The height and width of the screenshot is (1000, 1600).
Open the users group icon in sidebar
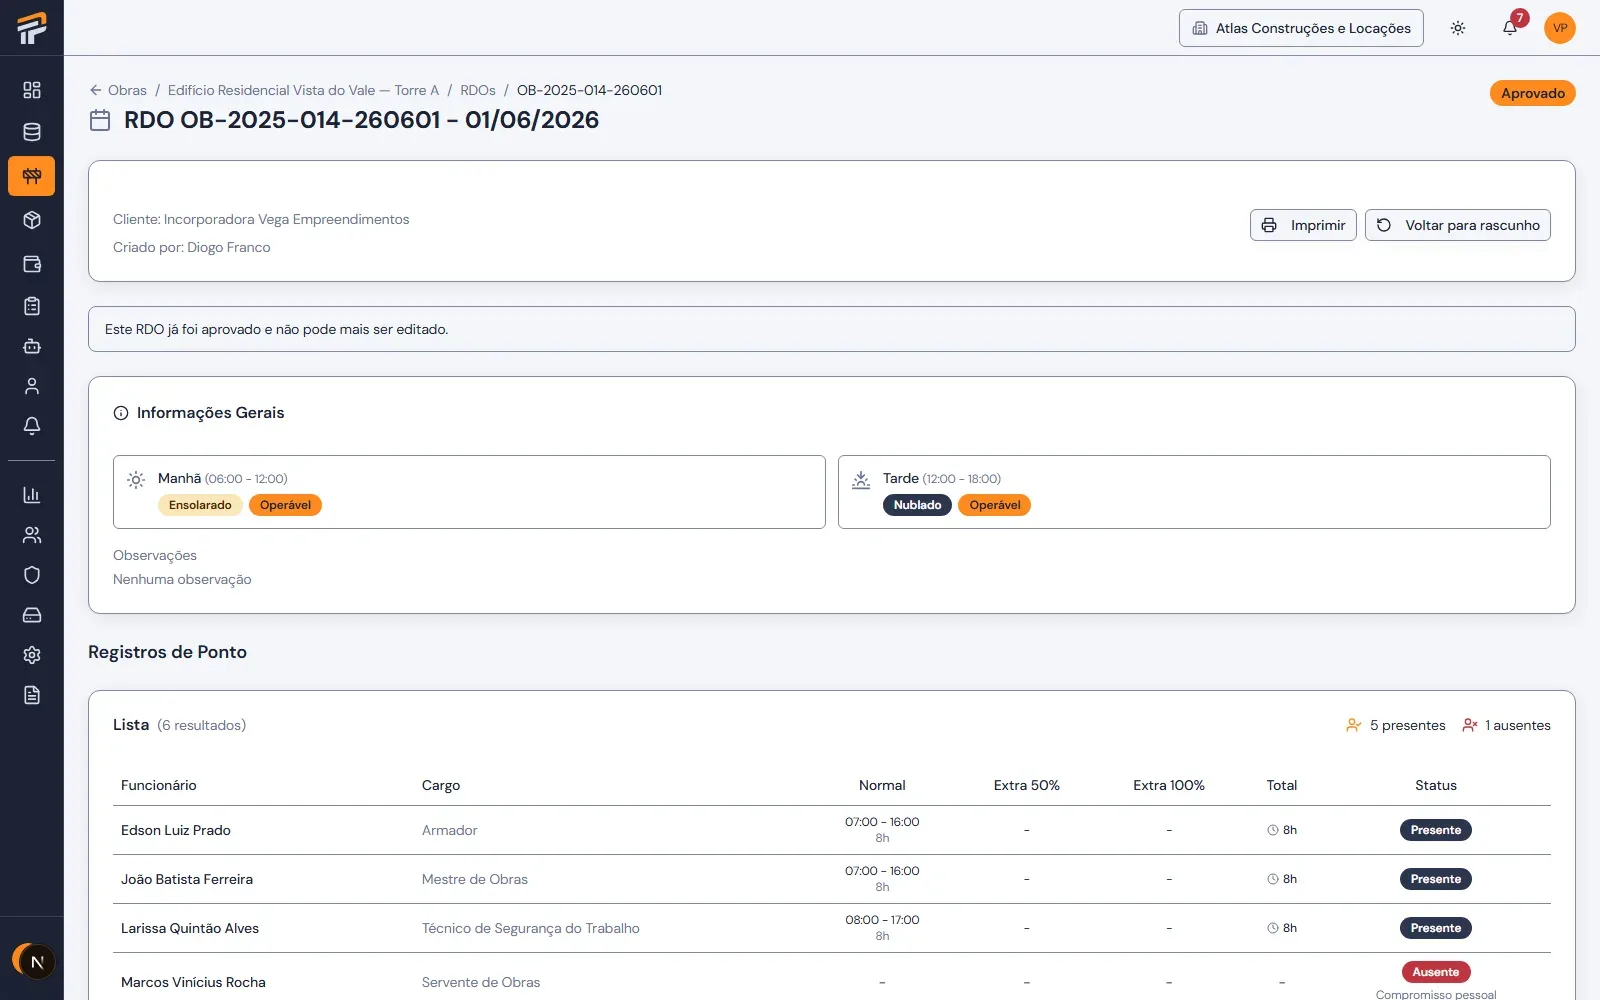click(x=32, y=535)
